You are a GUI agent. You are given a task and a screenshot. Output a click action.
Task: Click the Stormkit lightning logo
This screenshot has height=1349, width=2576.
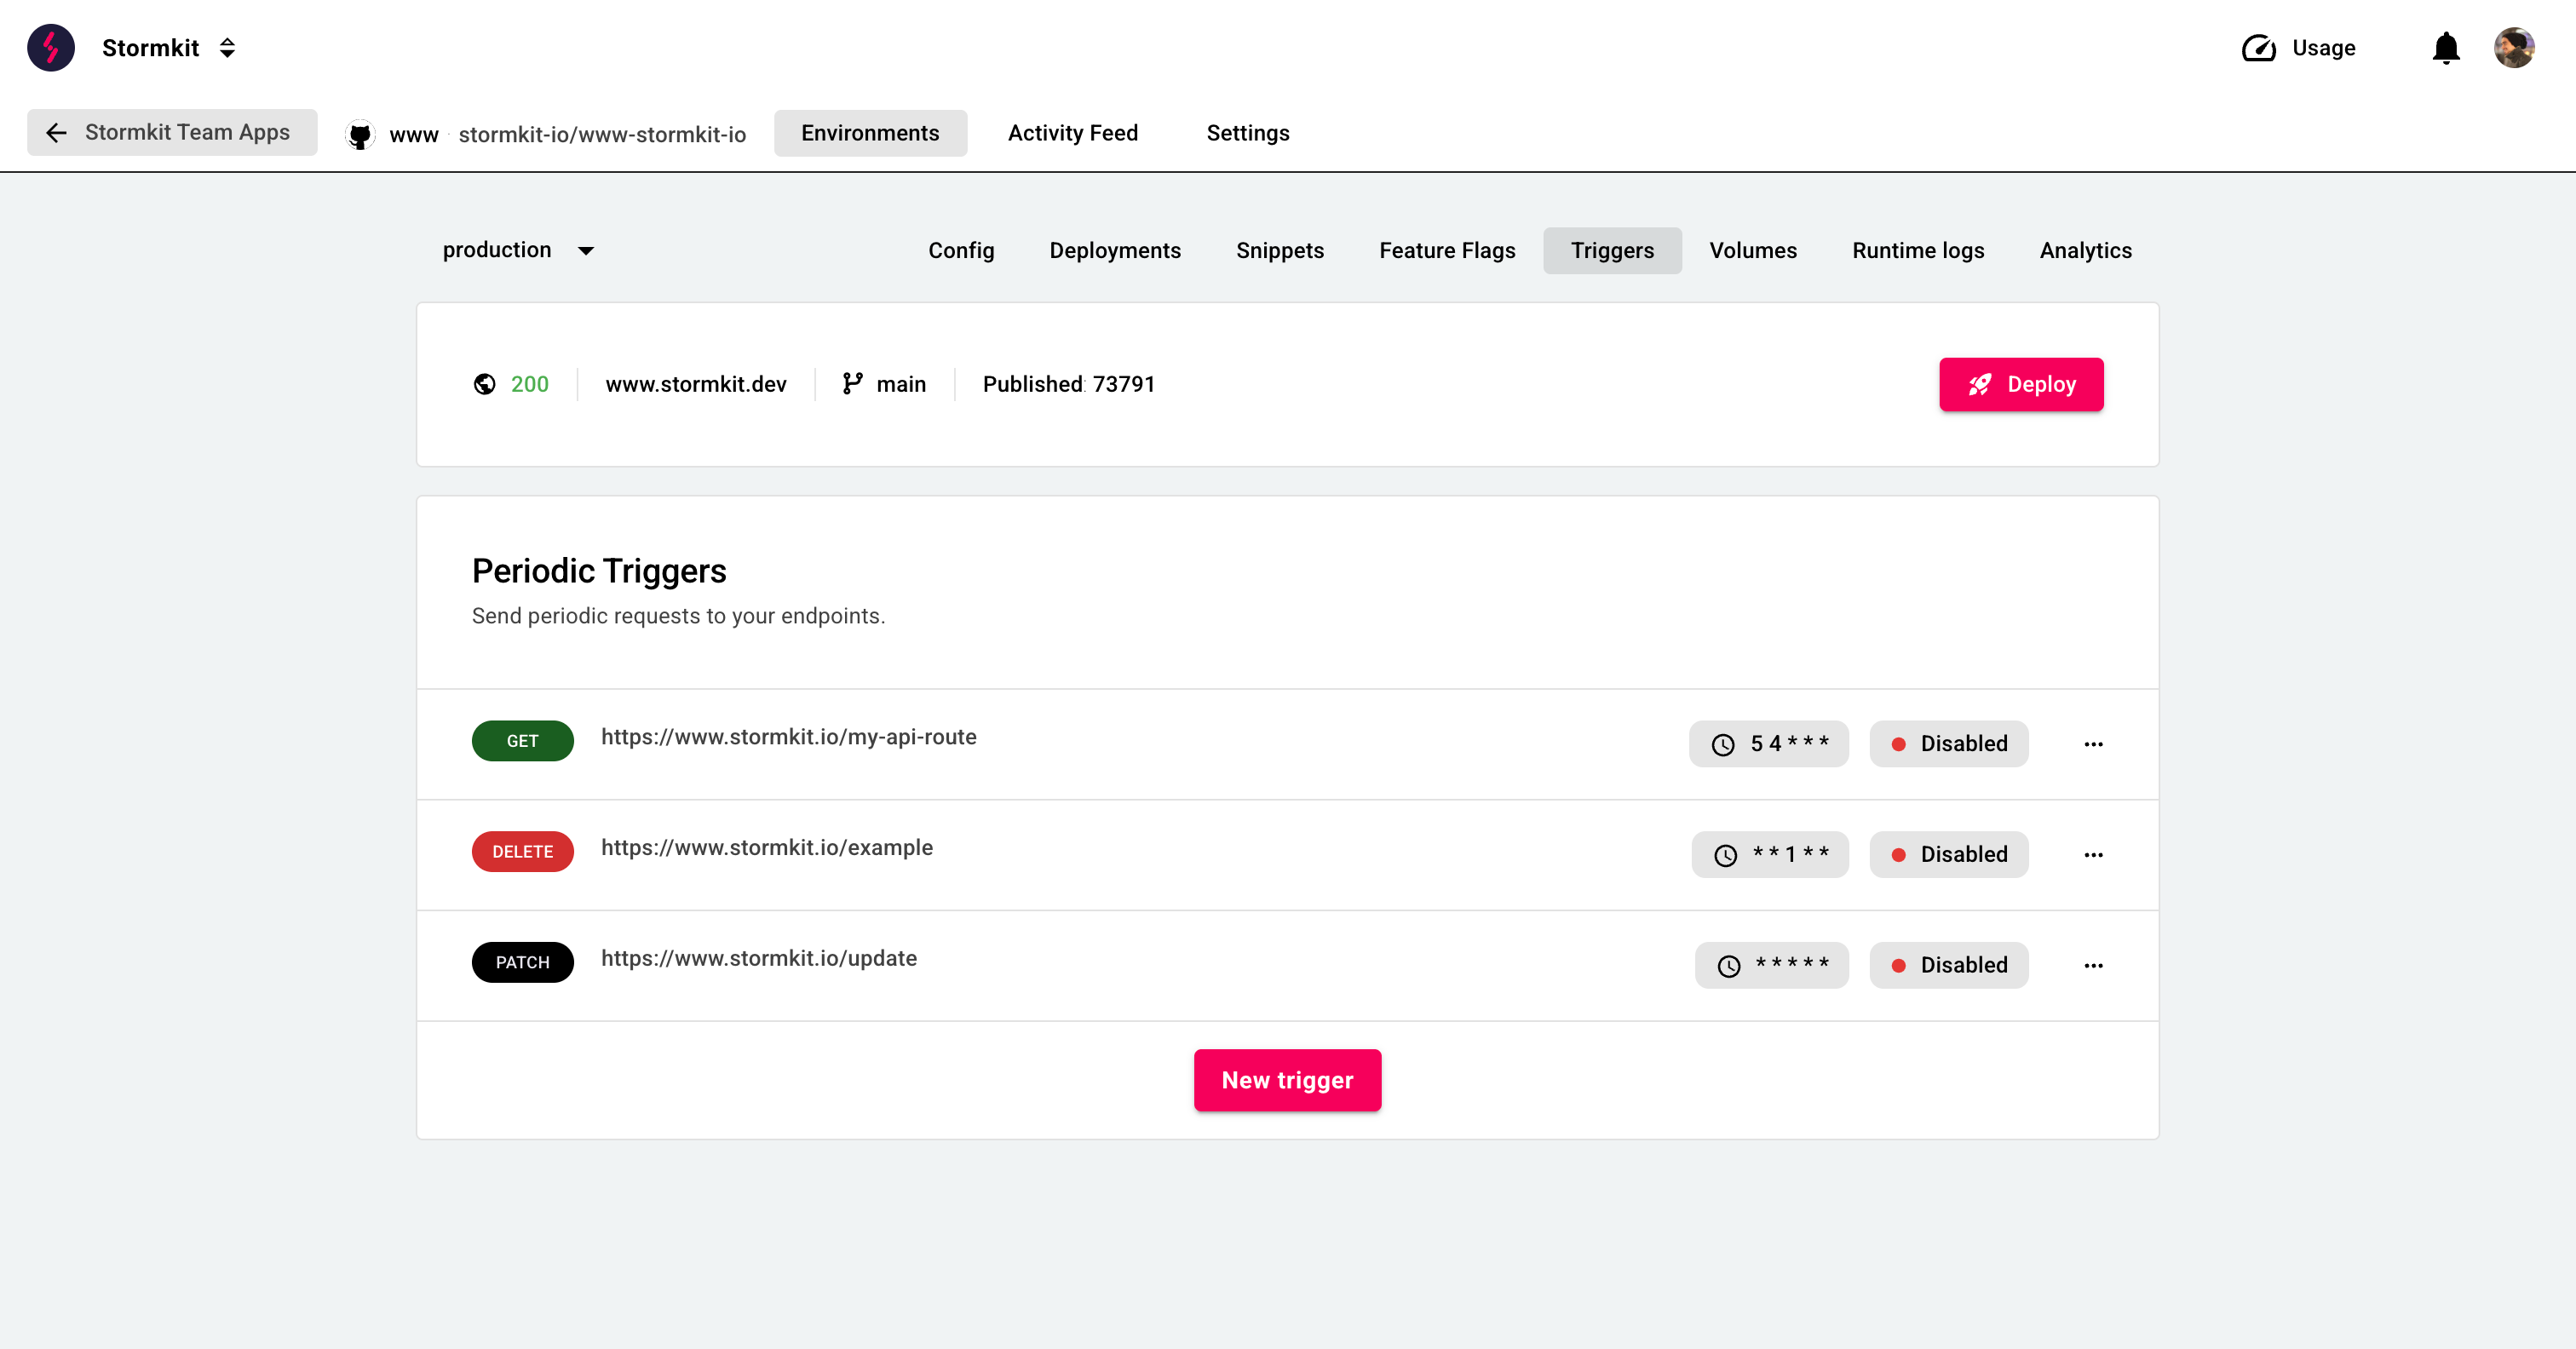pyautogui.click(x=51, y=48)
